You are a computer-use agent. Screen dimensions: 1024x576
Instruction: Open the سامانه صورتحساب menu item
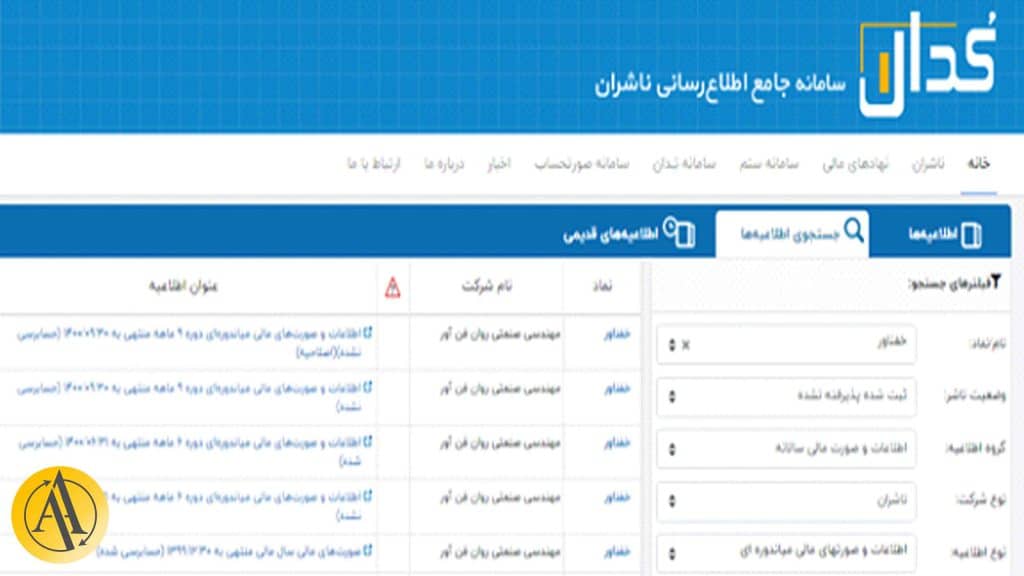(581, 164)
